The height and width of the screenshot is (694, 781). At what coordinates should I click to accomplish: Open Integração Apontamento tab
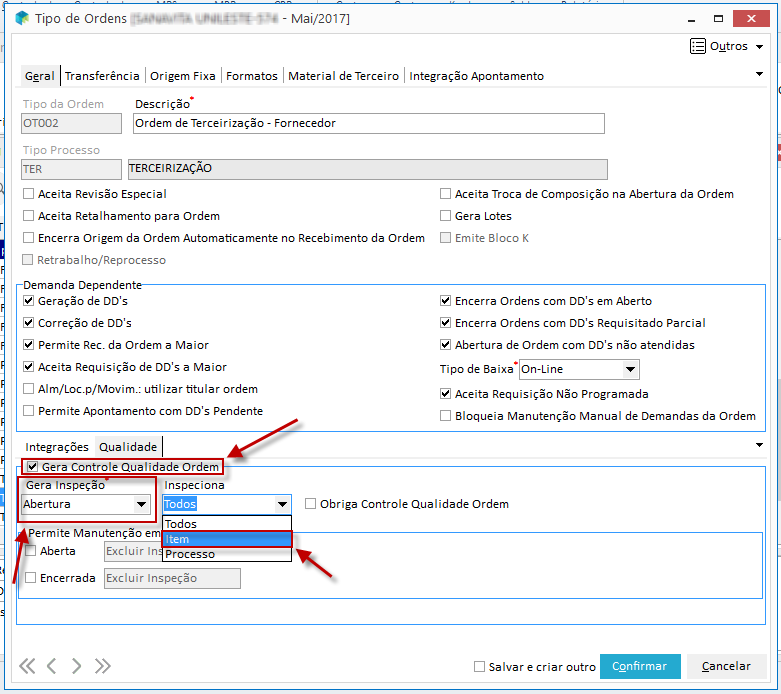pos(476,76)
